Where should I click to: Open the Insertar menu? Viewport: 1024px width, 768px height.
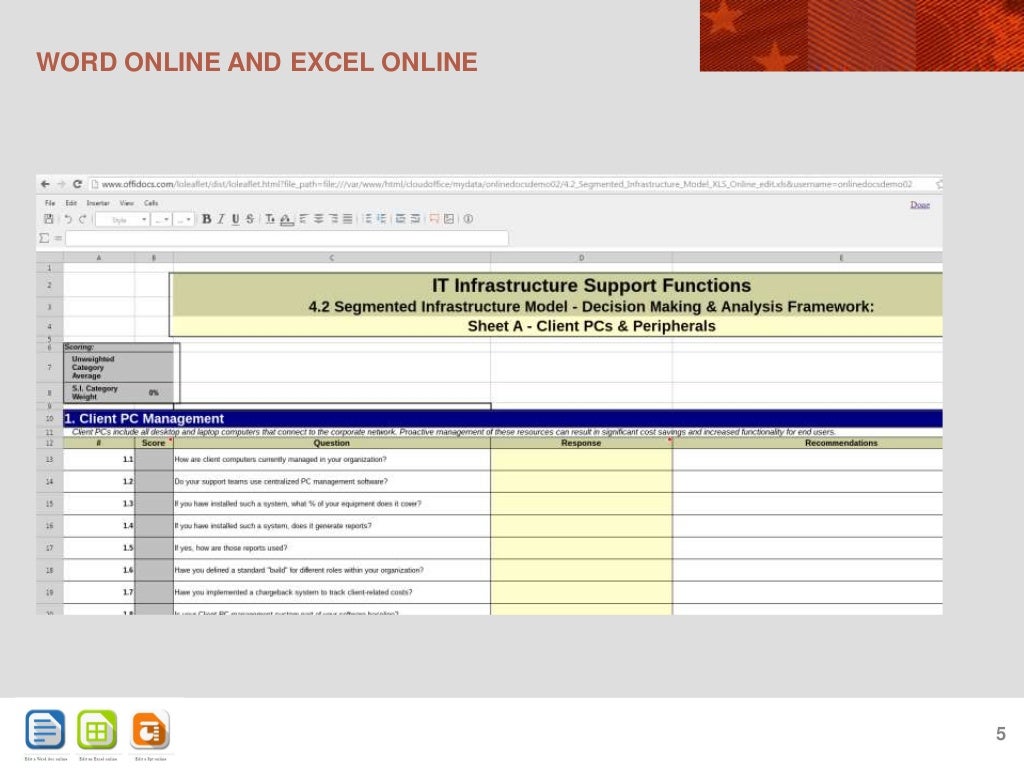(98, 203)
